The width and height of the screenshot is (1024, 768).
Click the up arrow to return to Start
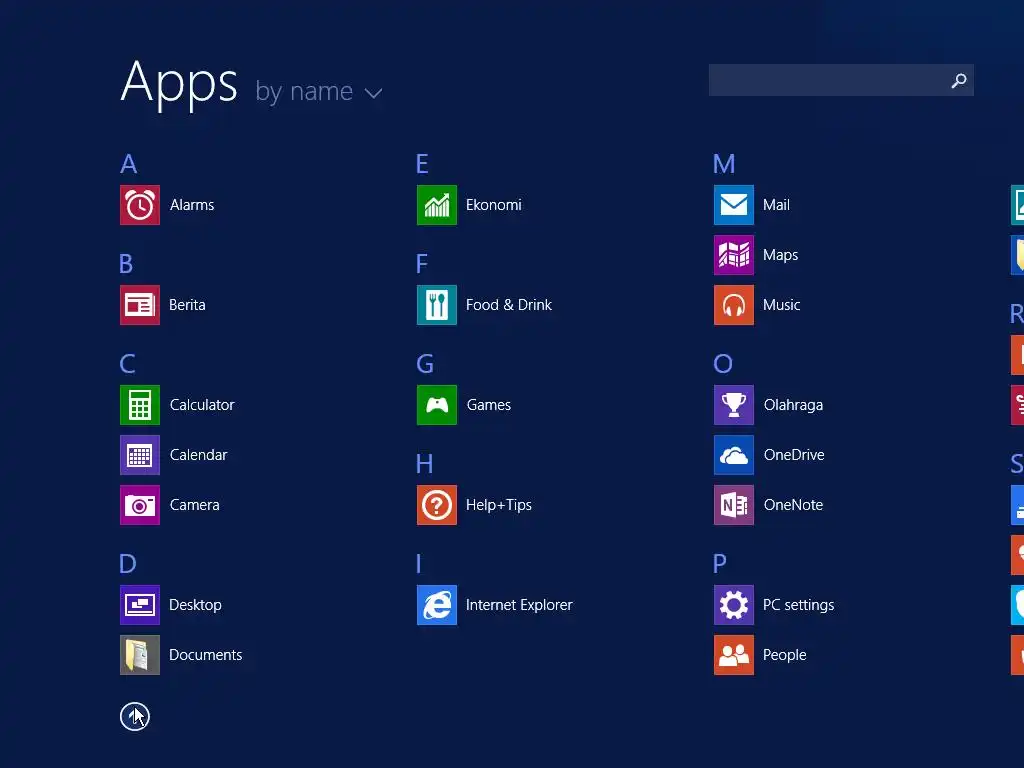[x=135, y=716]
